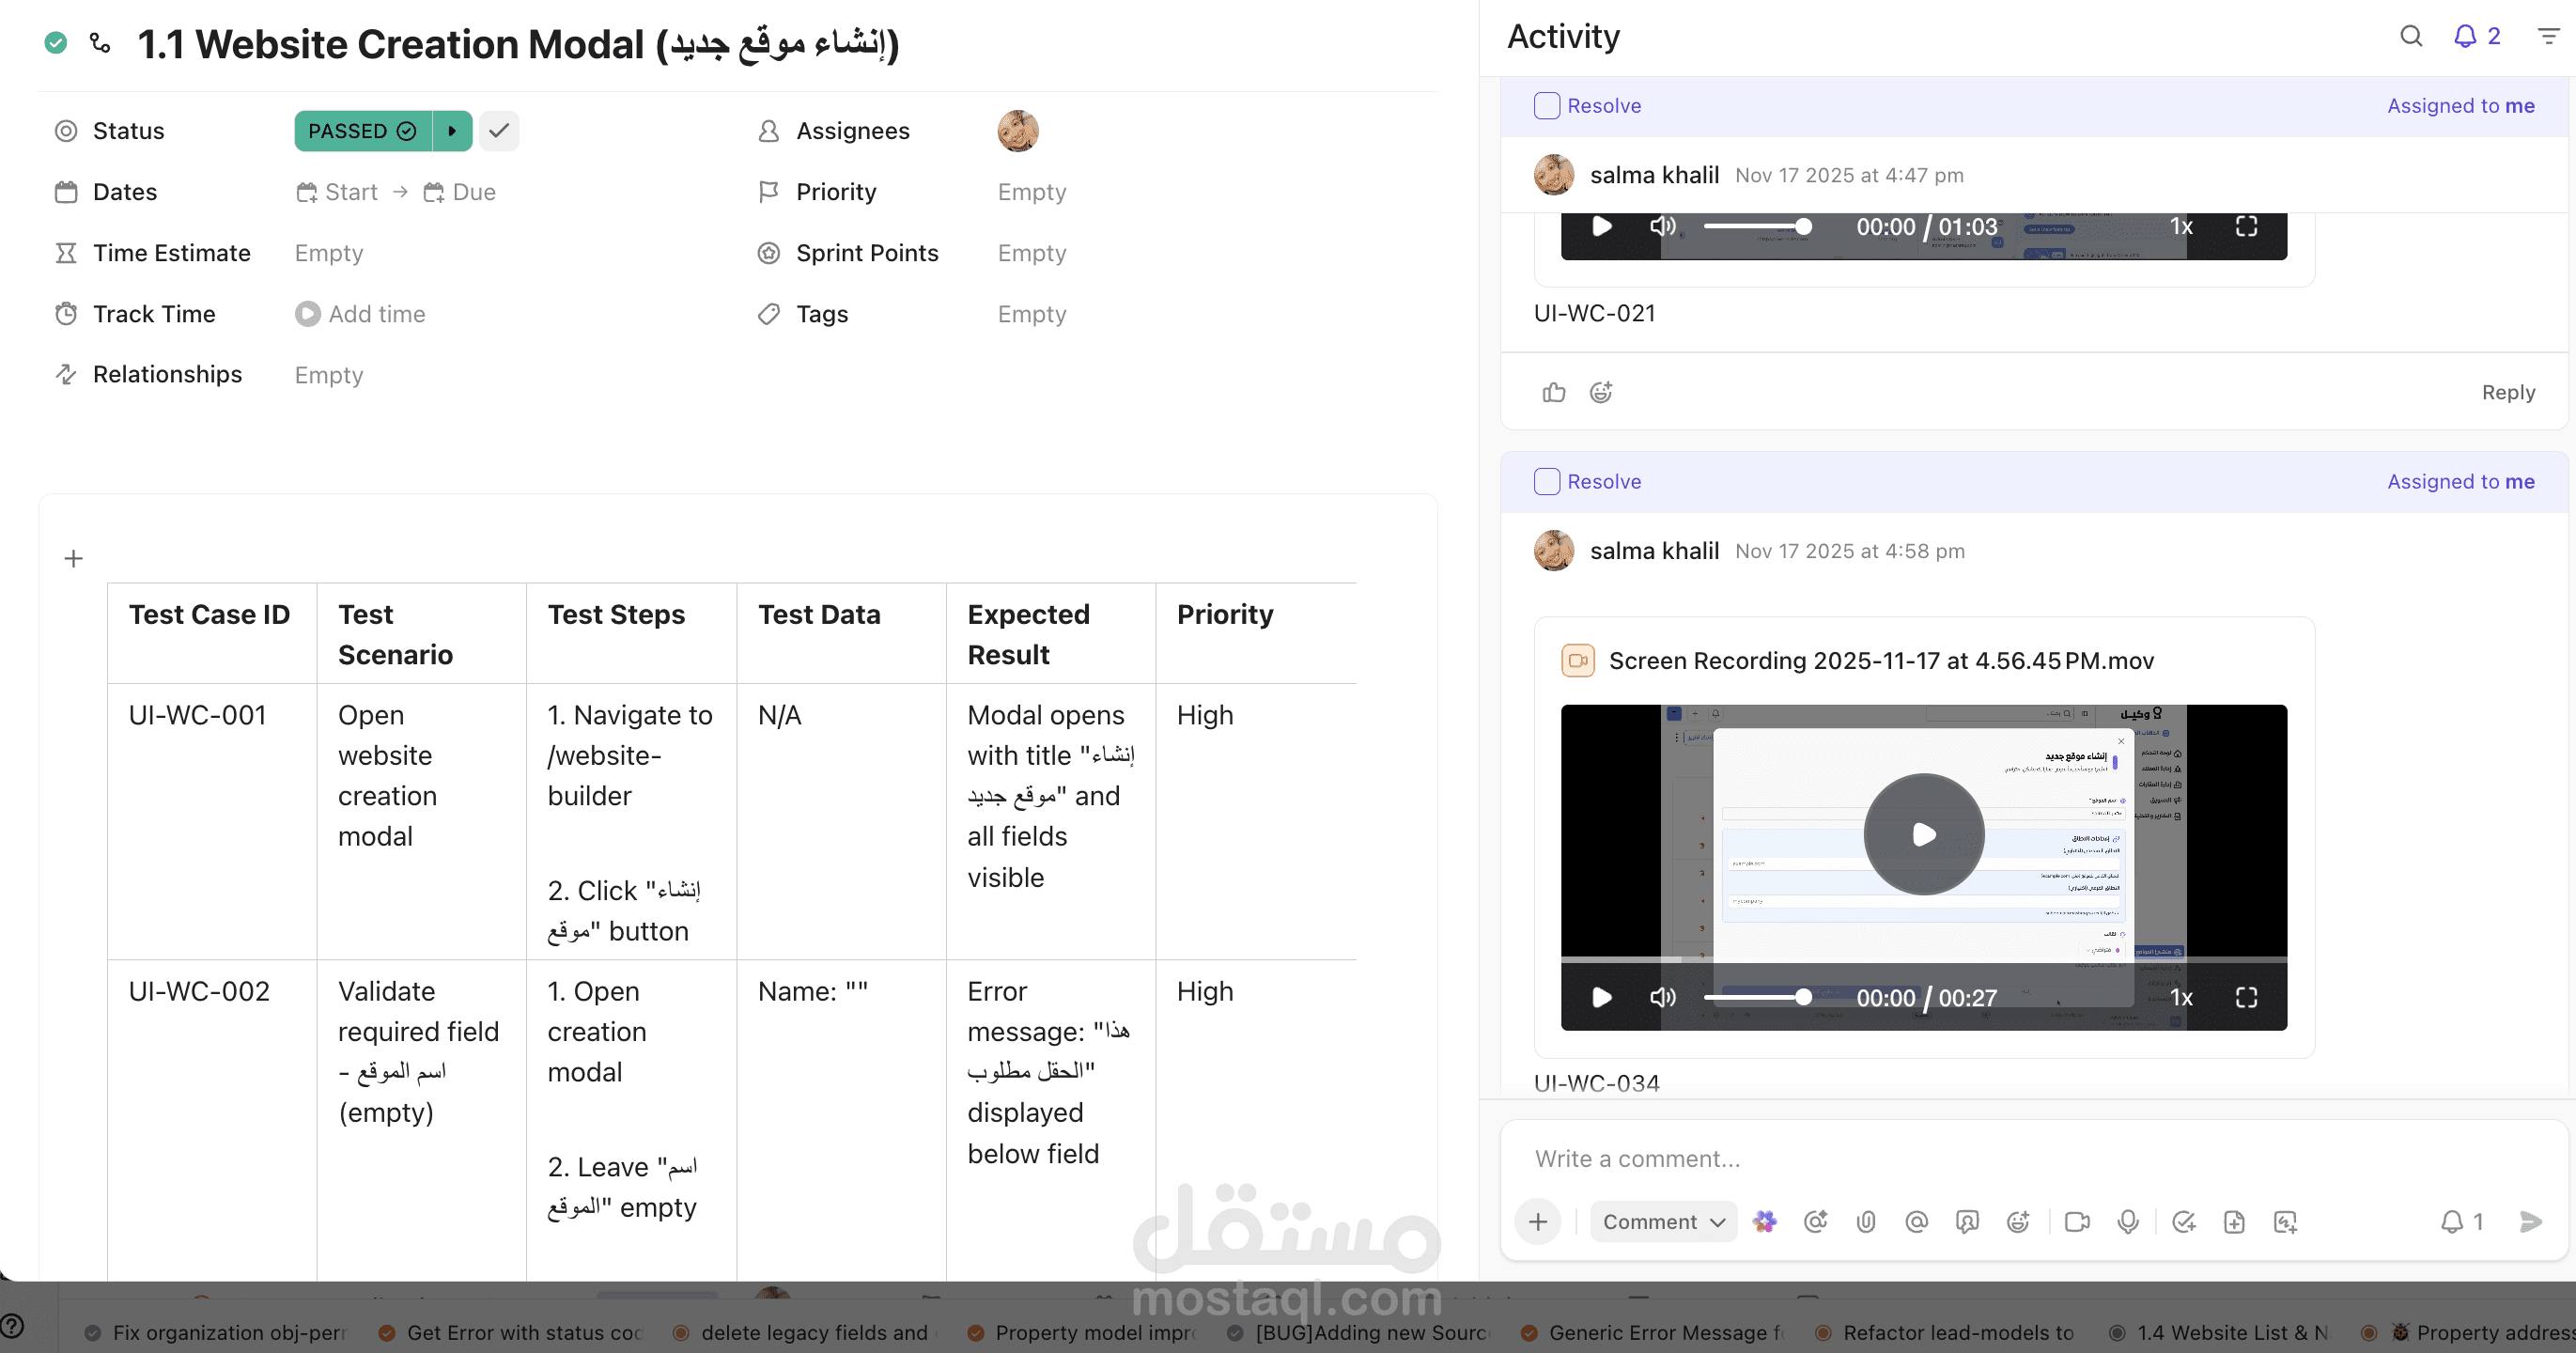Viewport: 2576px width, 1353px height.
Task: Like the UI-WC-021 comment with thumbs up
Action: 1553,392
